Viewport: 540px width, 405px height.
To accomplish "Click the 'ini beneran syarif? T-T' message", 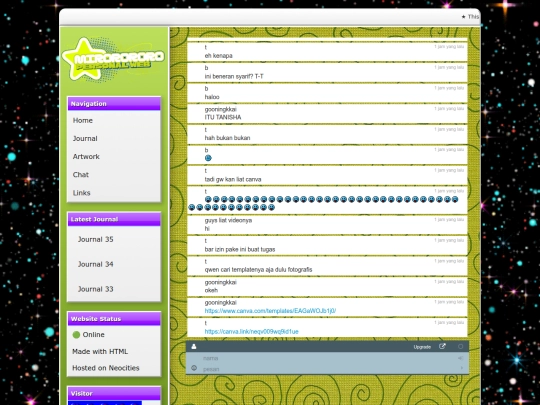I will (x=234, y=76).
